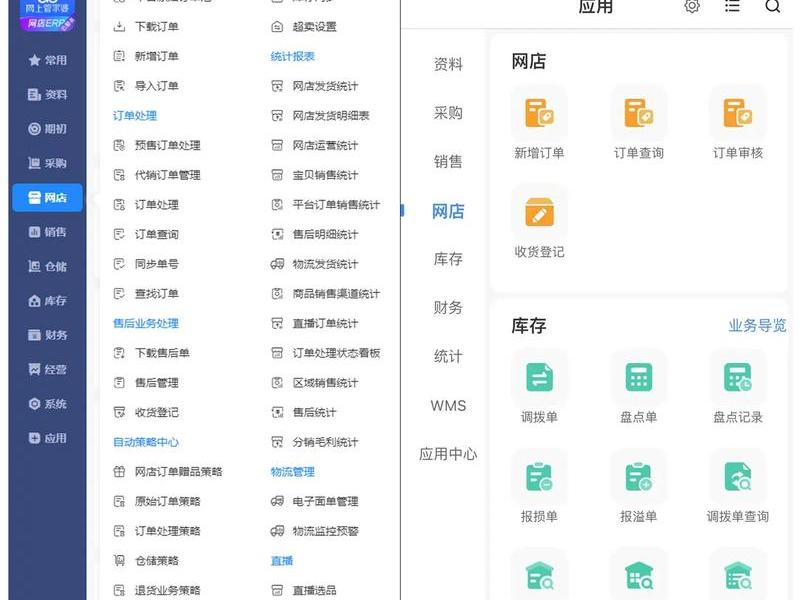Switch to 应用中心 category tab
The width and height of the screenshot is (800, 600).
tap(448, 454)
